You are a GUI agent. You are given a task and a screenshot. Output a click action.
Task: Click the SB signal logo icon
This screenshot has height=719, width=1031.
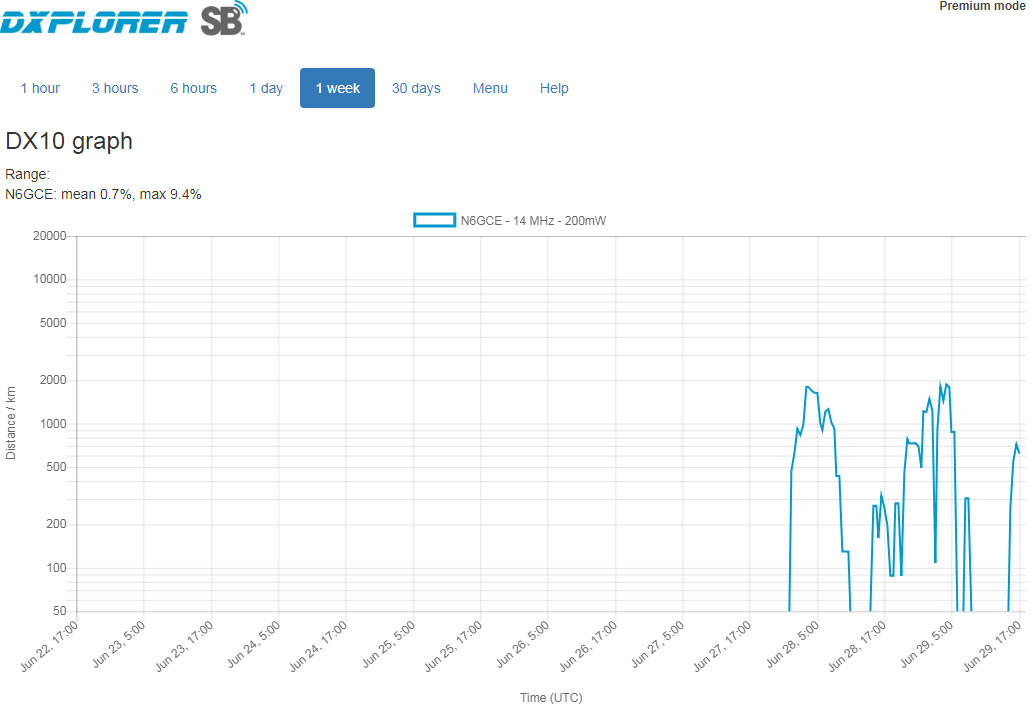[x=224, y=19]
